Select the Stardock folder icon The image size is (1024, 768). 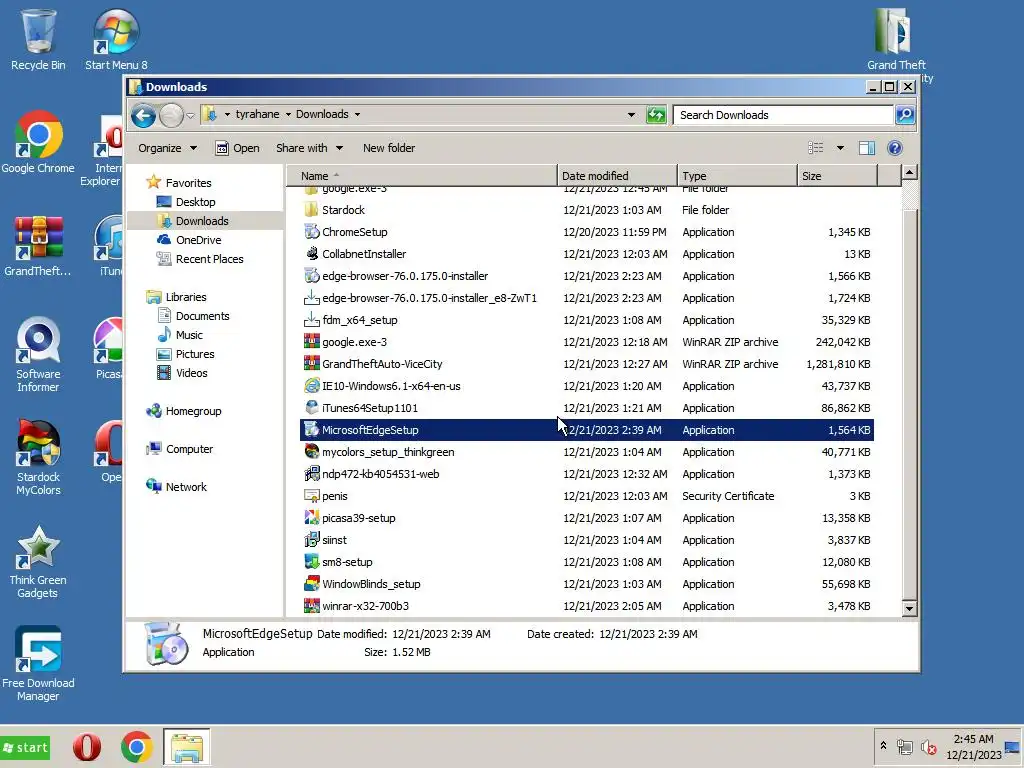(x=312, y=210)
